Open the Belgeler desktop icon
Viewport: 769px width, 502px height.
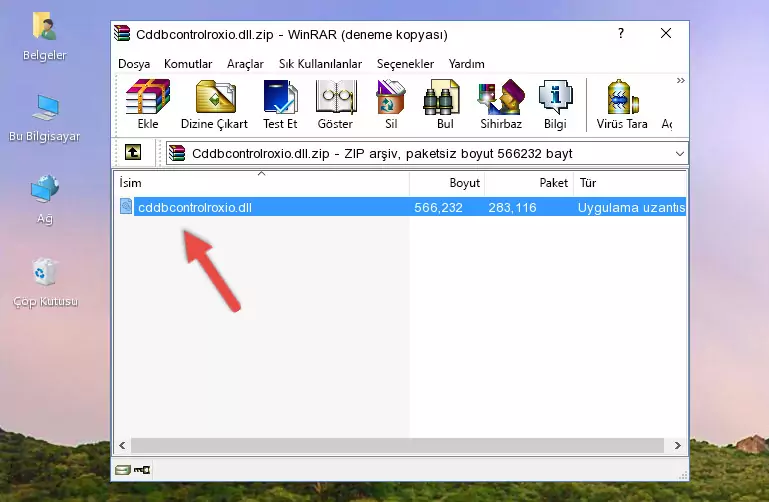pyautogui.click(x=44, y=37)
